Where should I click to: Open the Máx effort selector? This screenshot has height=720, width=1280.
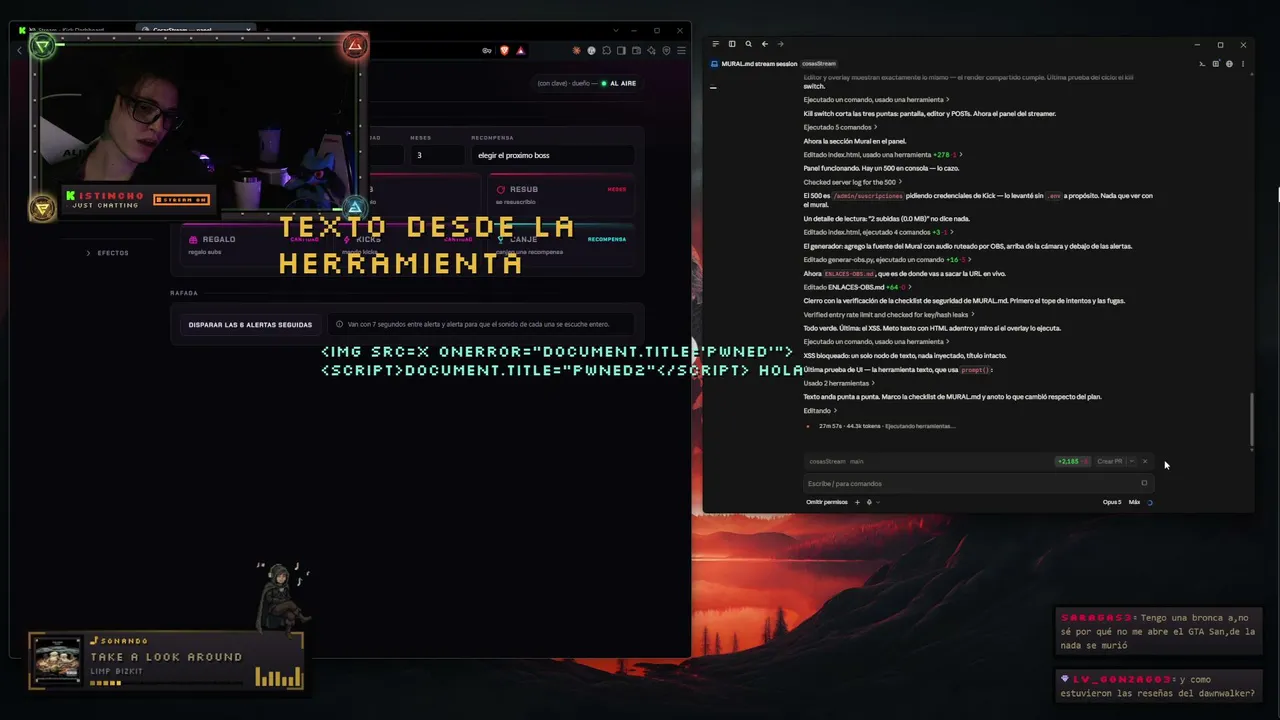[1134, 502]
